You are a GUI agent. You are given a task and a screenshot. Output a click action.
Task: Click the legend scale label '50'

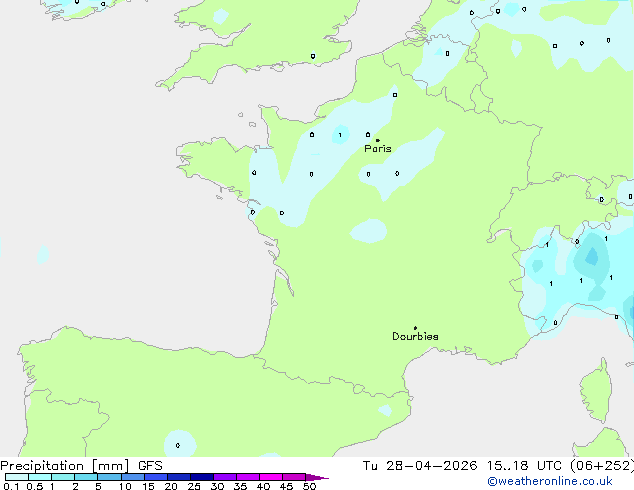point(309,486)
